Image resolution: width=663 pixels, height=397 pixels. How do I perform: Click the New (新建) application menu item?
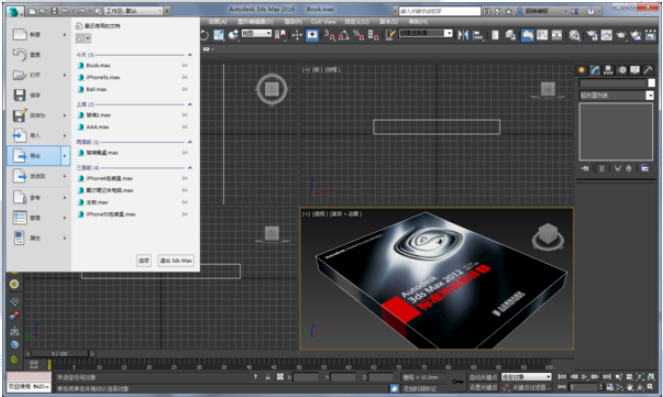click(x=38, y=35)
